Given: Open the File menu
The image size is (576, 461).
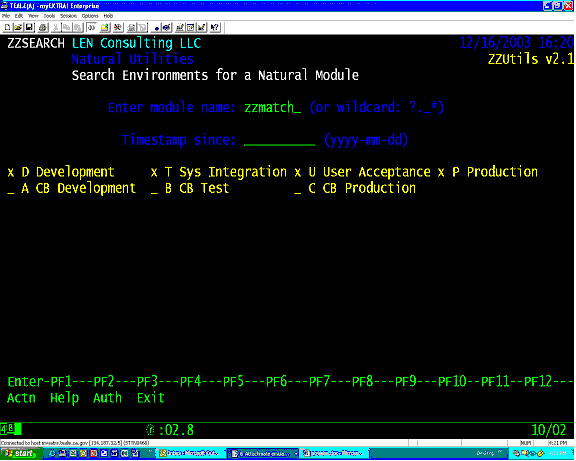Looking at the screenshot, I should click(x=6, y=16).
